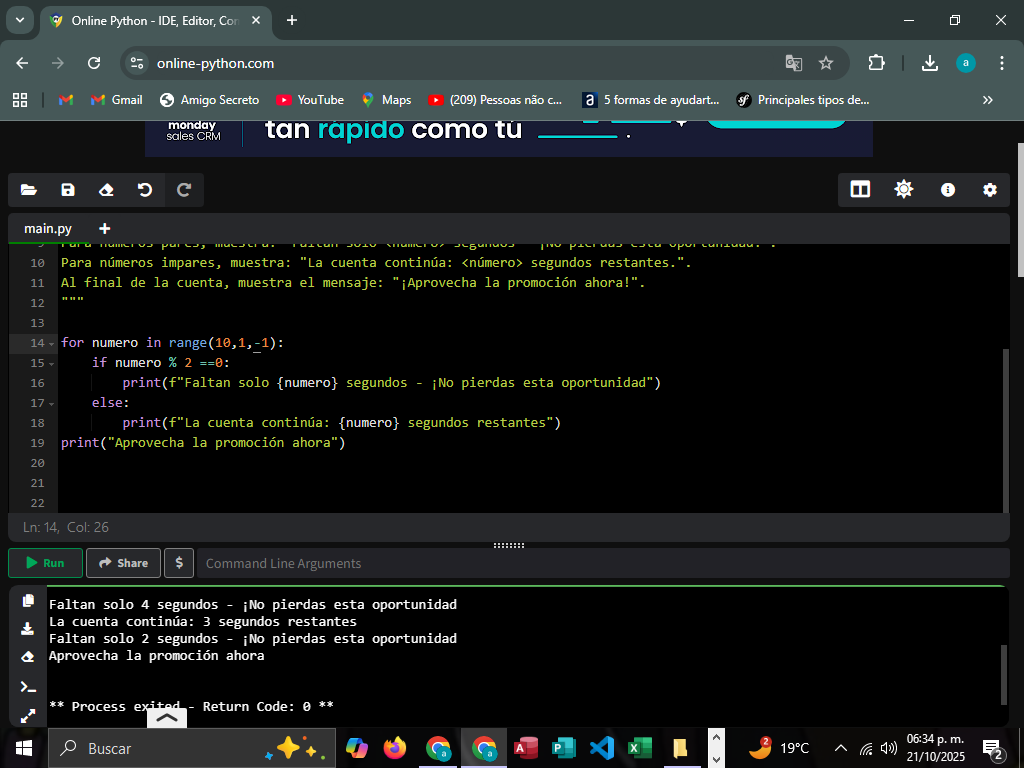The width and height of the screenshot is (1024, 768).
Task: Add a new file tab
Action: pyautogui.click(x=105, y=228)
